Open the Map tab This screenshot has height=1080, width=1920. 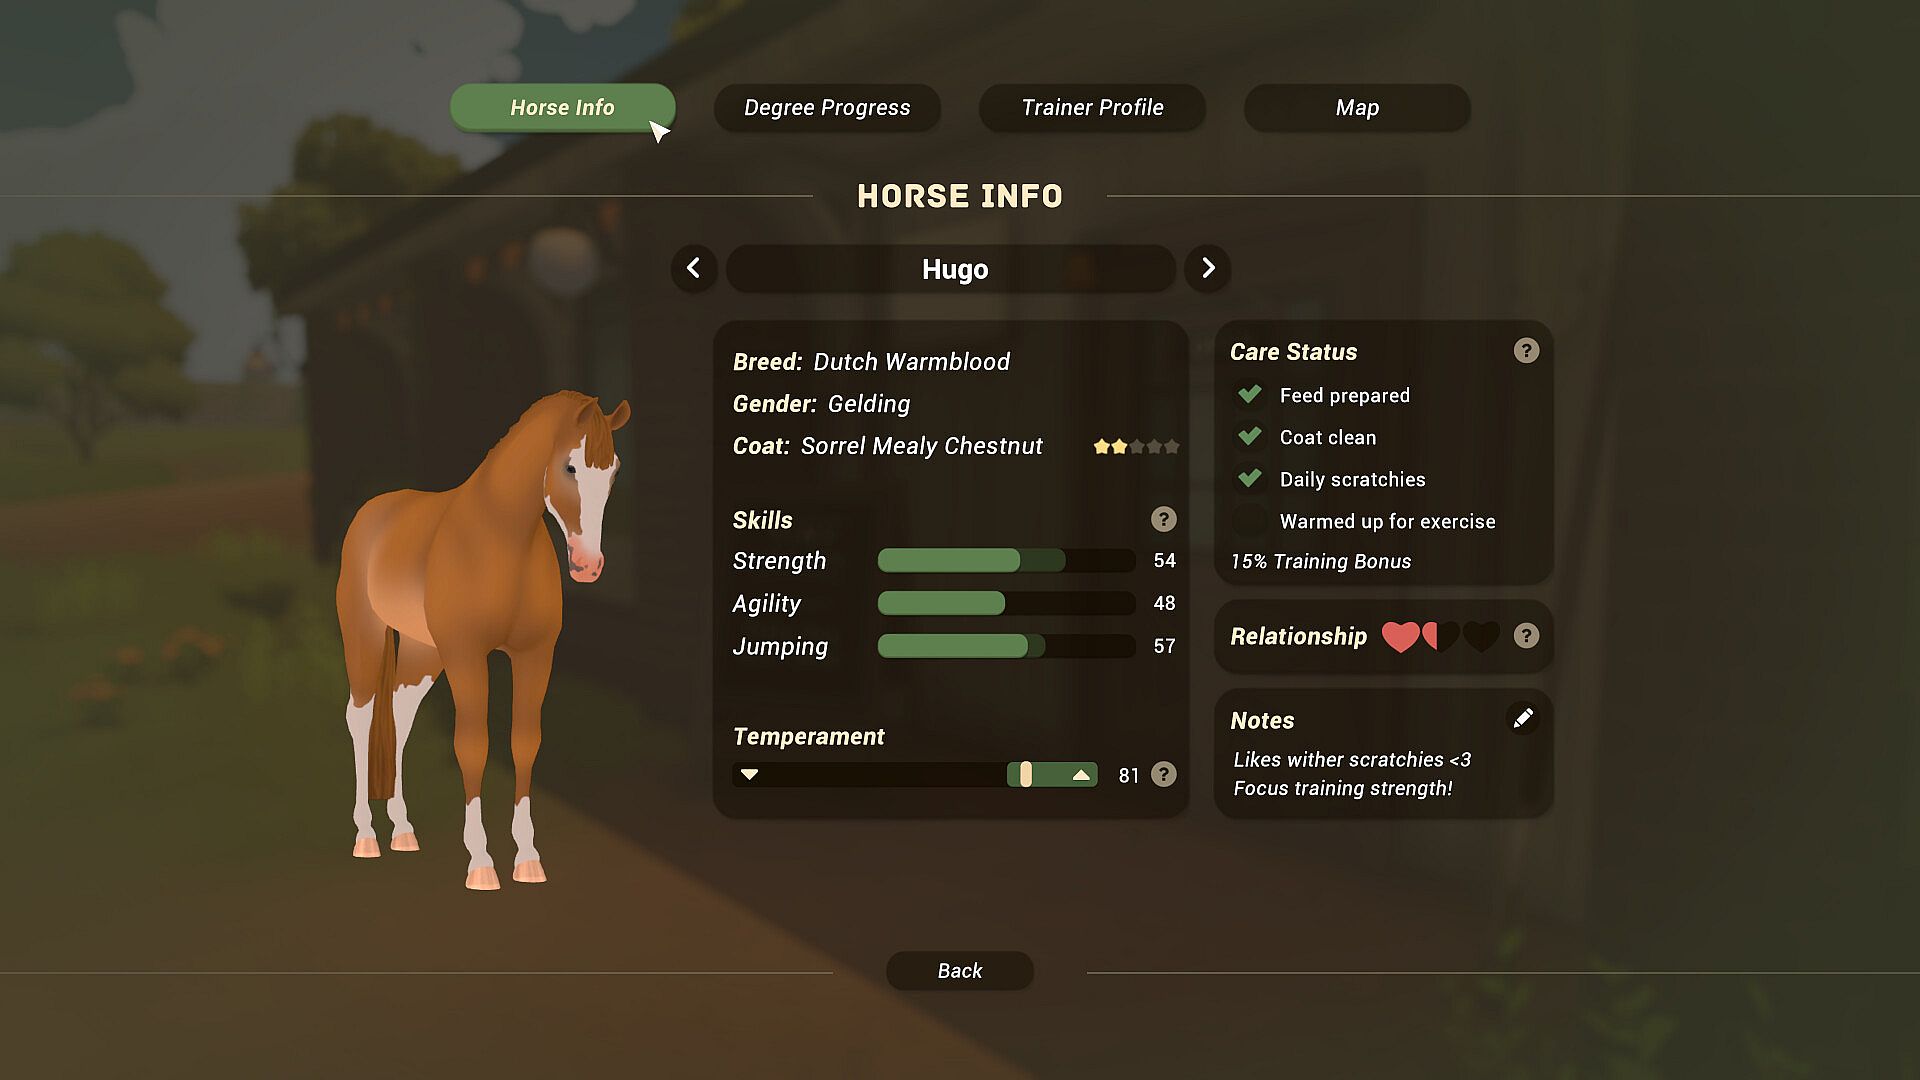point(1357,108)
